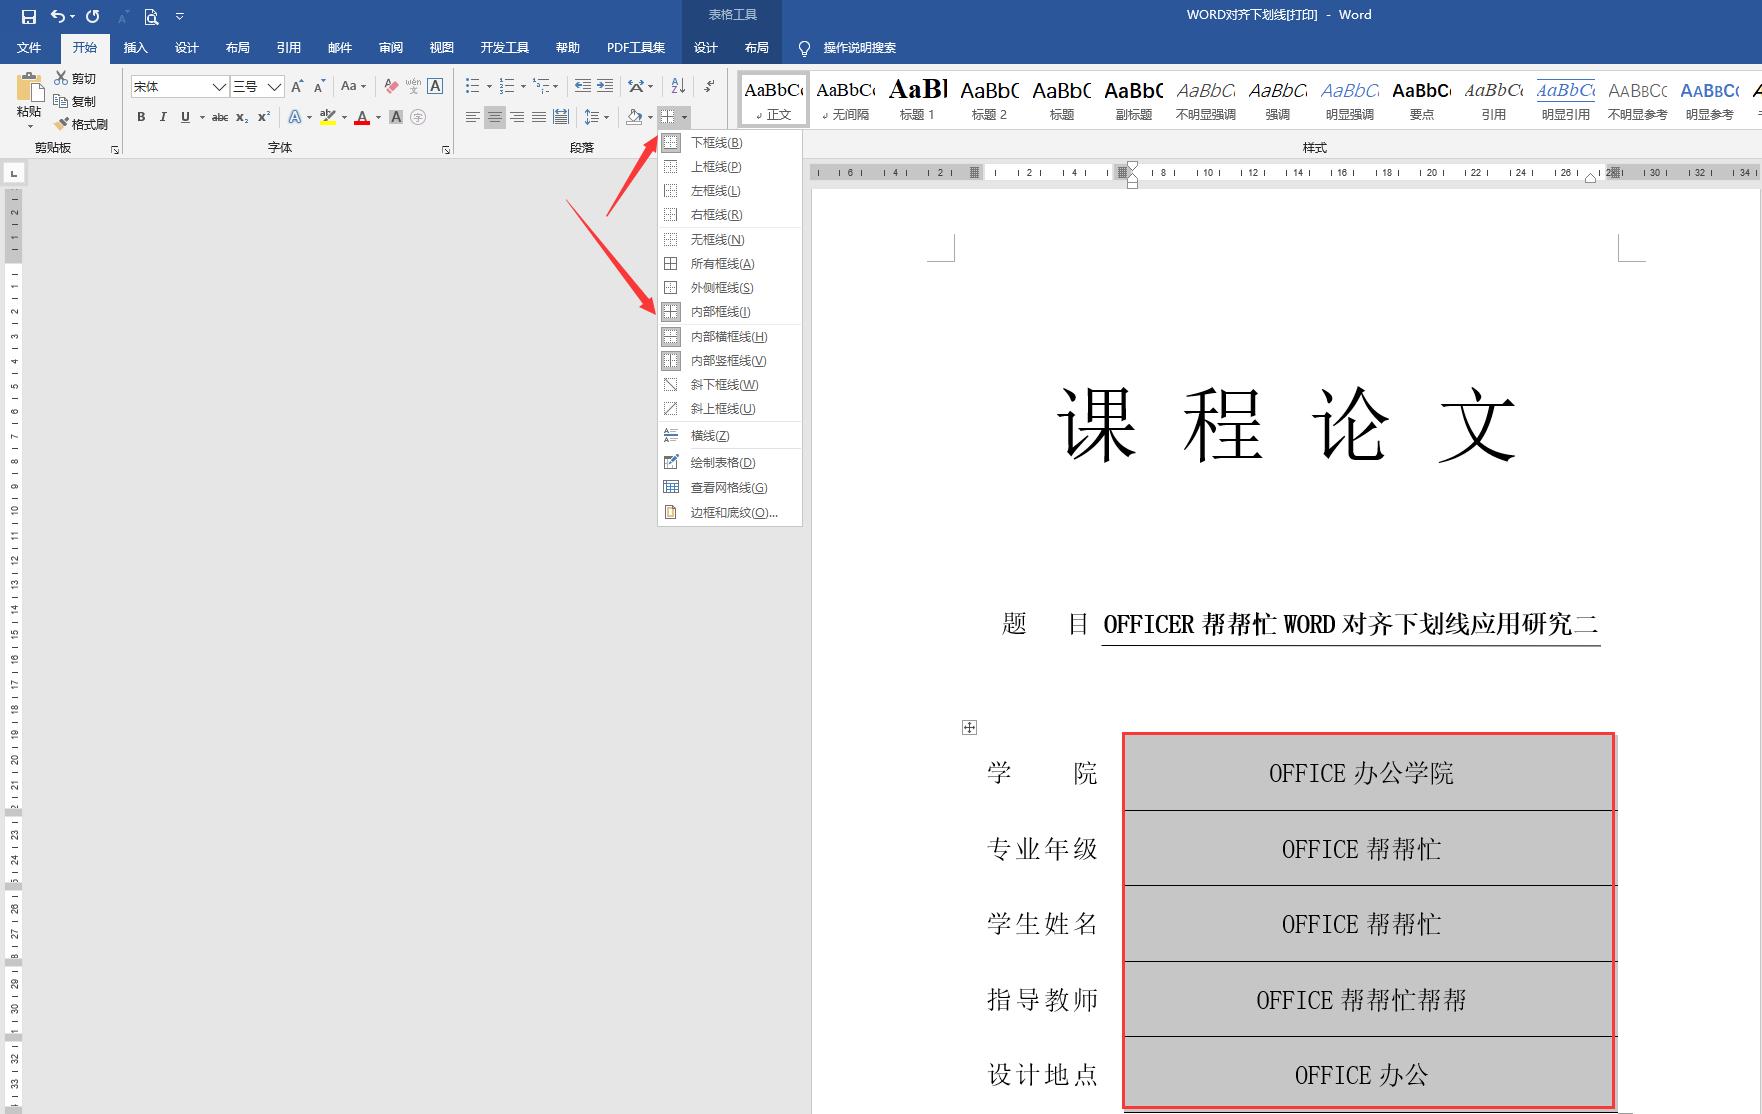The image size is (1762, 1114).
Task: Toggle Bold formatting
Action: coord(141,117)
